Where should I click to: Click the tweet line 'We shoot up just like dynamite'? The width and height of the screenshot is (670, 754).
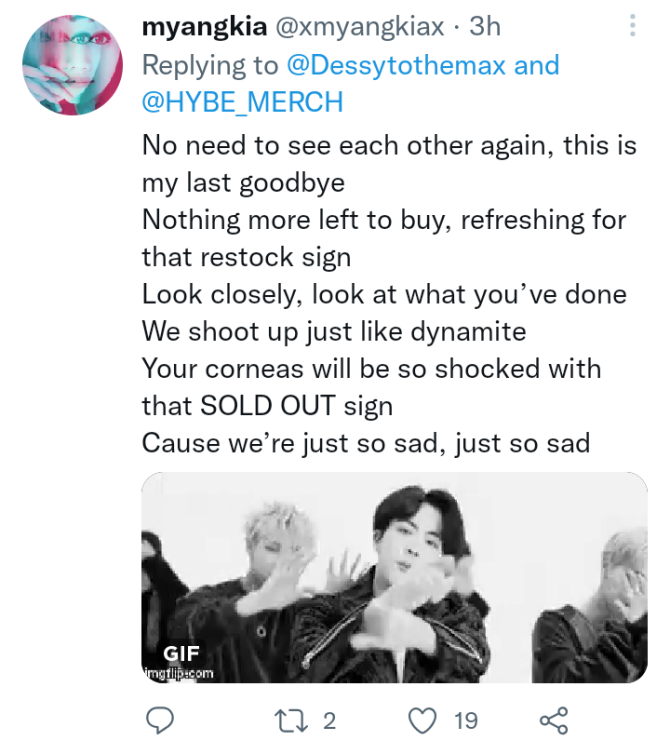click(334, 332)
